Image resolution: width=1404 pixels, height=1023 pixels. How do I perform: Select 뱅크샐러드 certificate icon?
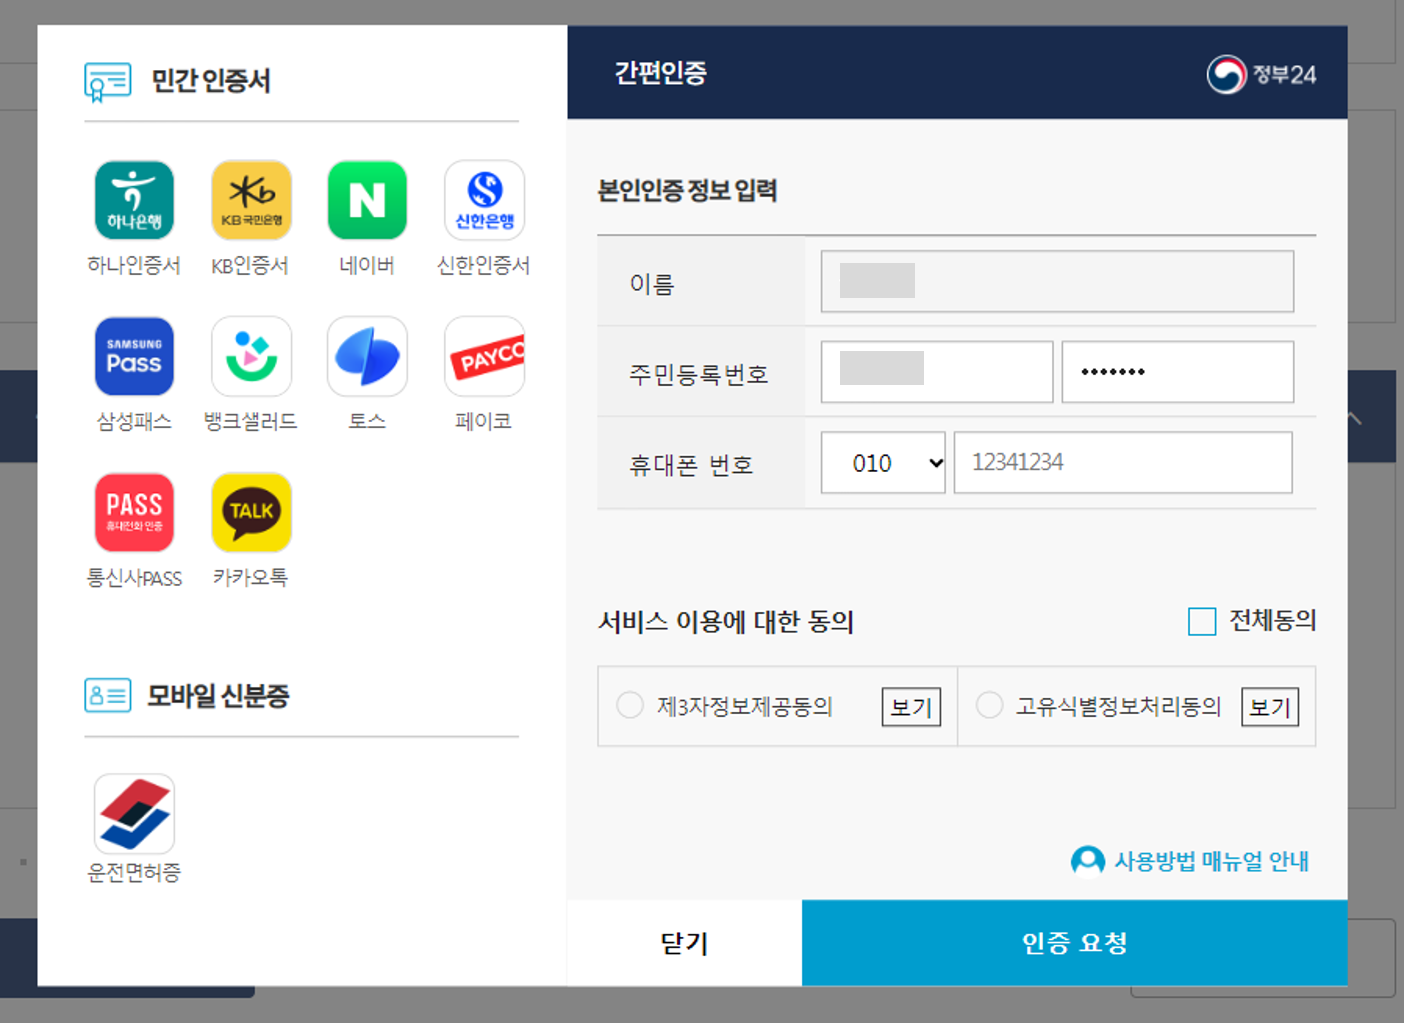(251, 356)
